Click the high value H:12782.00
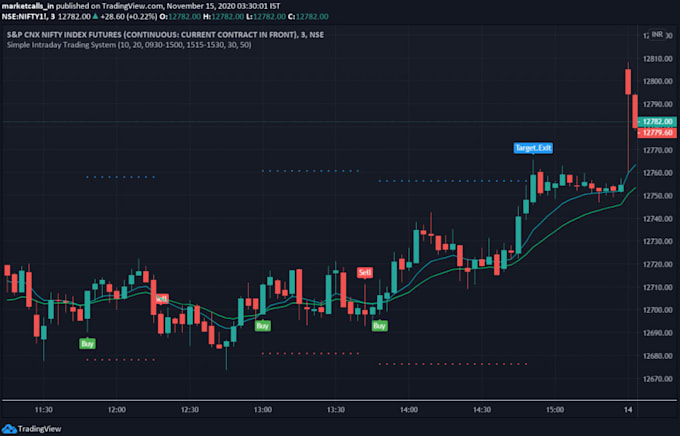The height and width of the screenshot is (436, 680). (223, 16)
